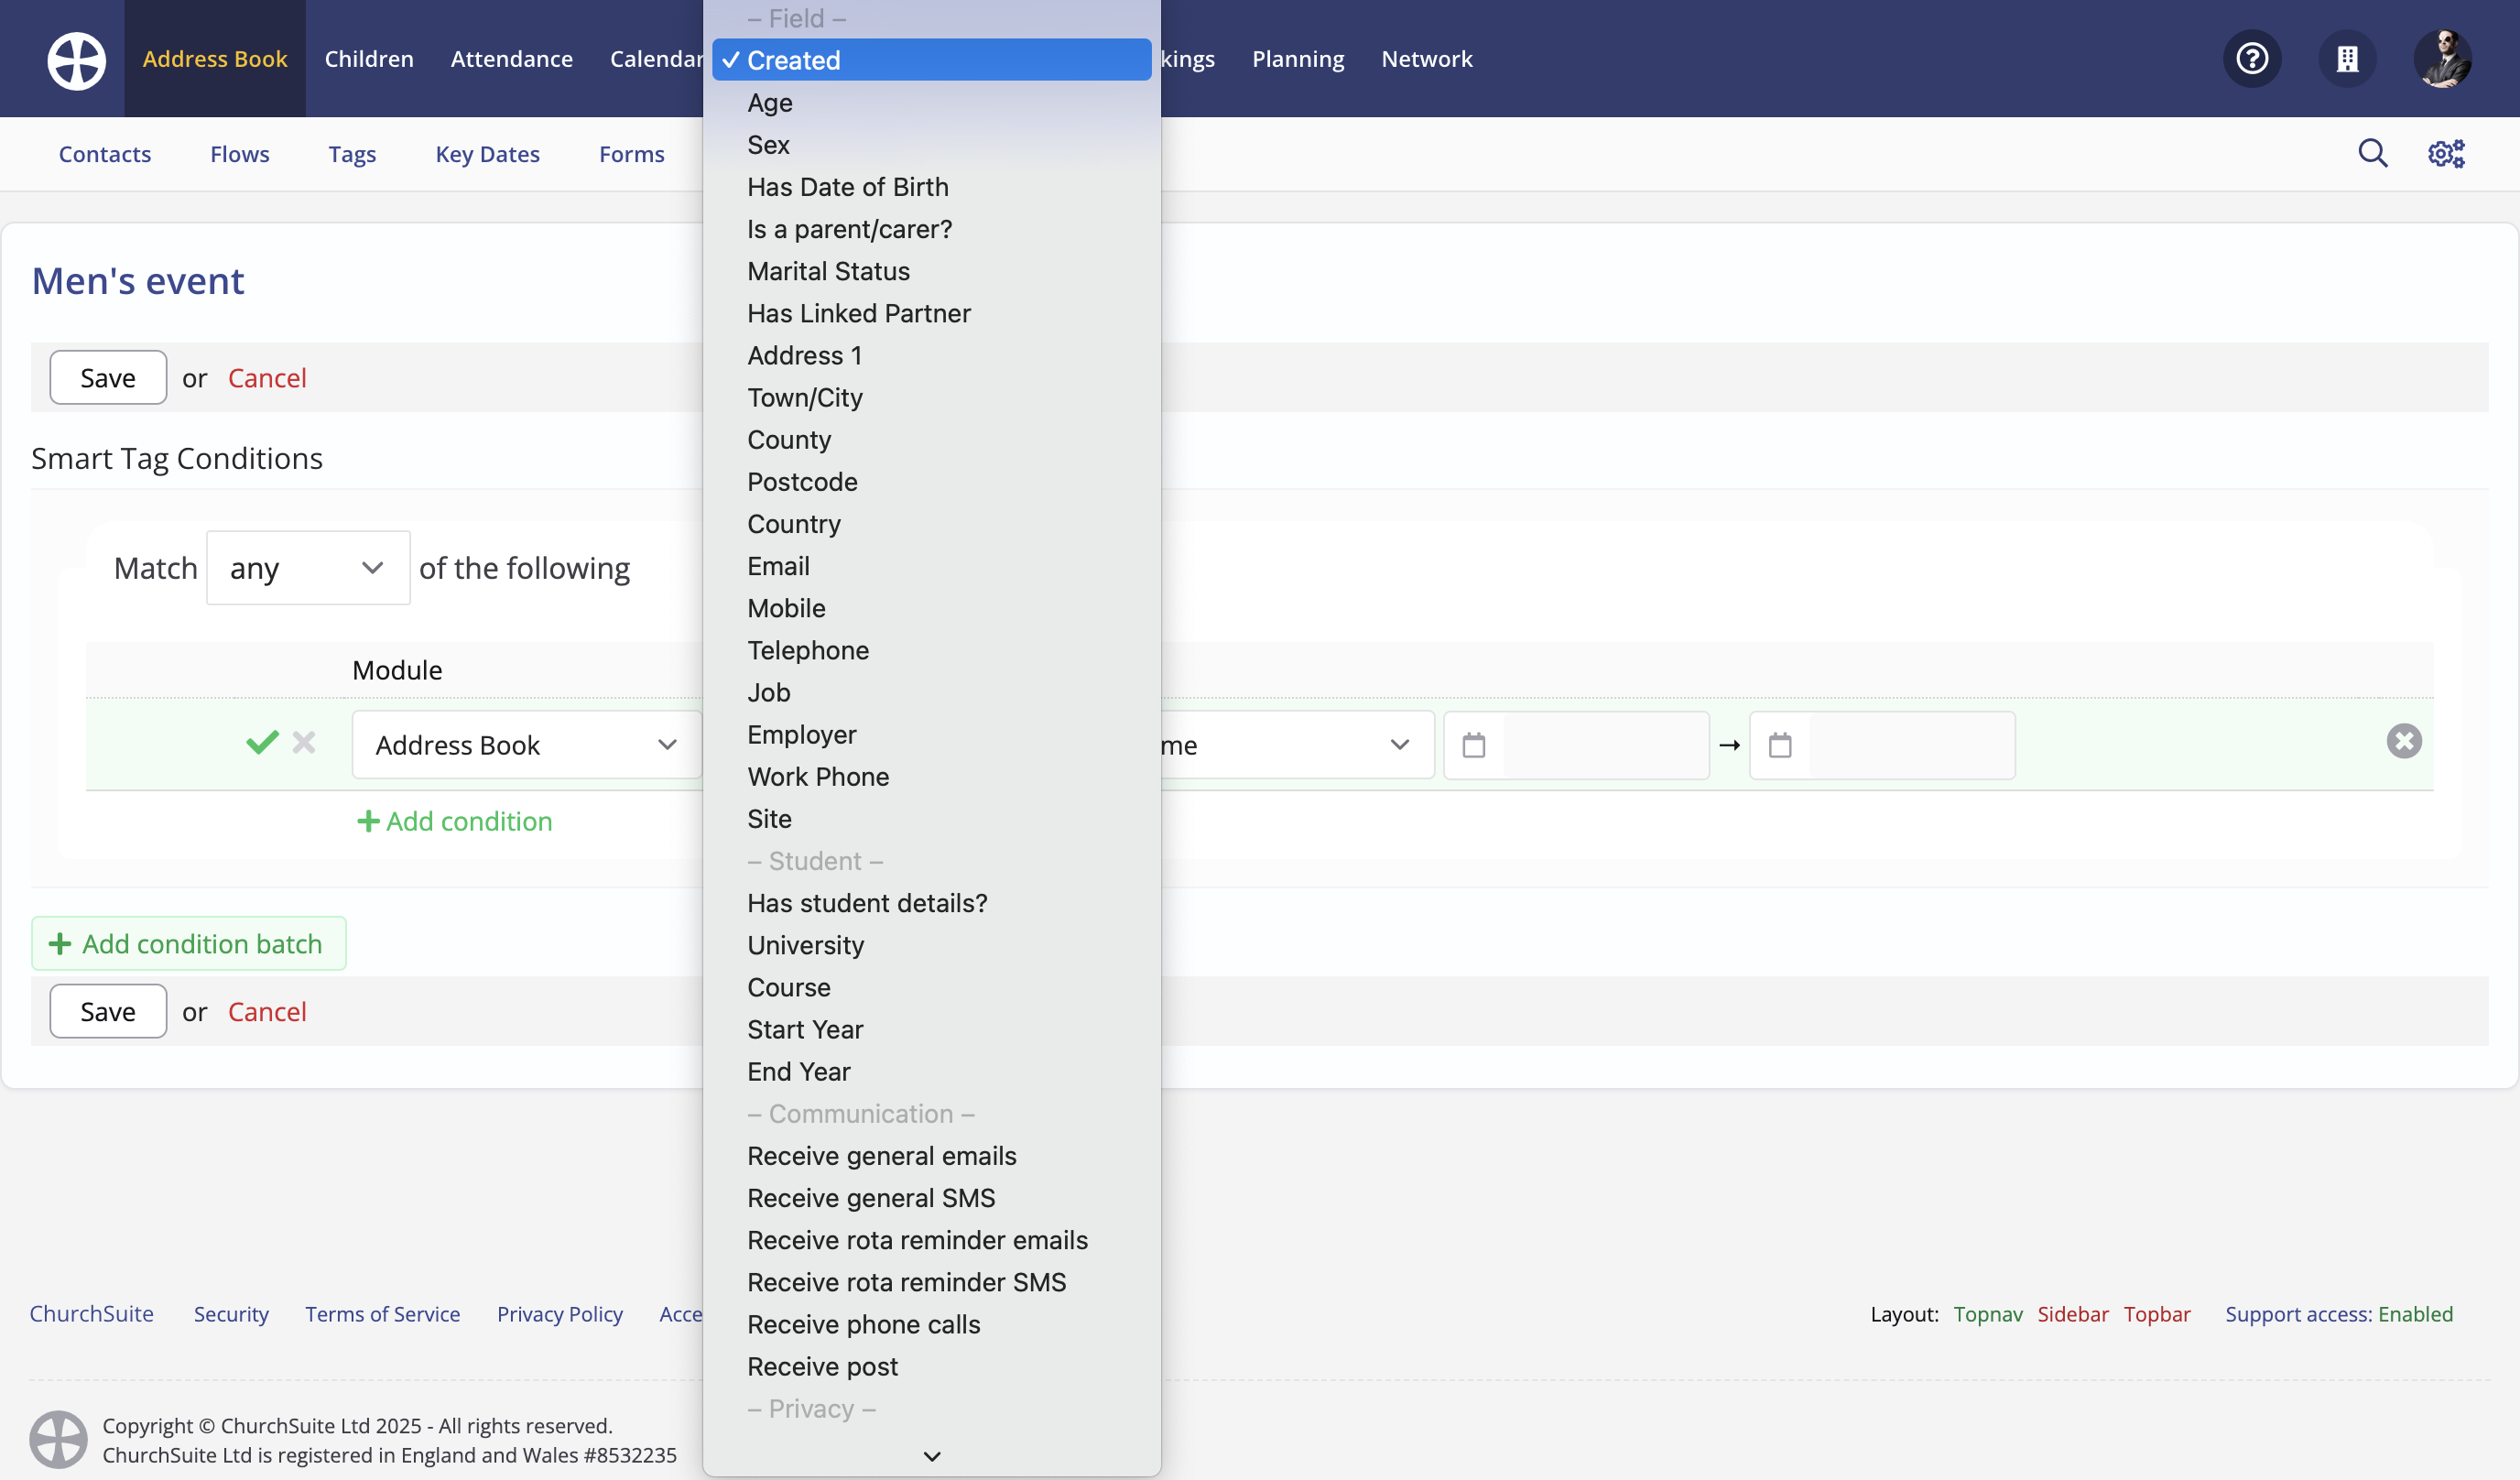The width and height of the screenshot is (2520, 1480).
Task: Select Receive post option
Action: pyautogui.click(x=932, y=1367)
